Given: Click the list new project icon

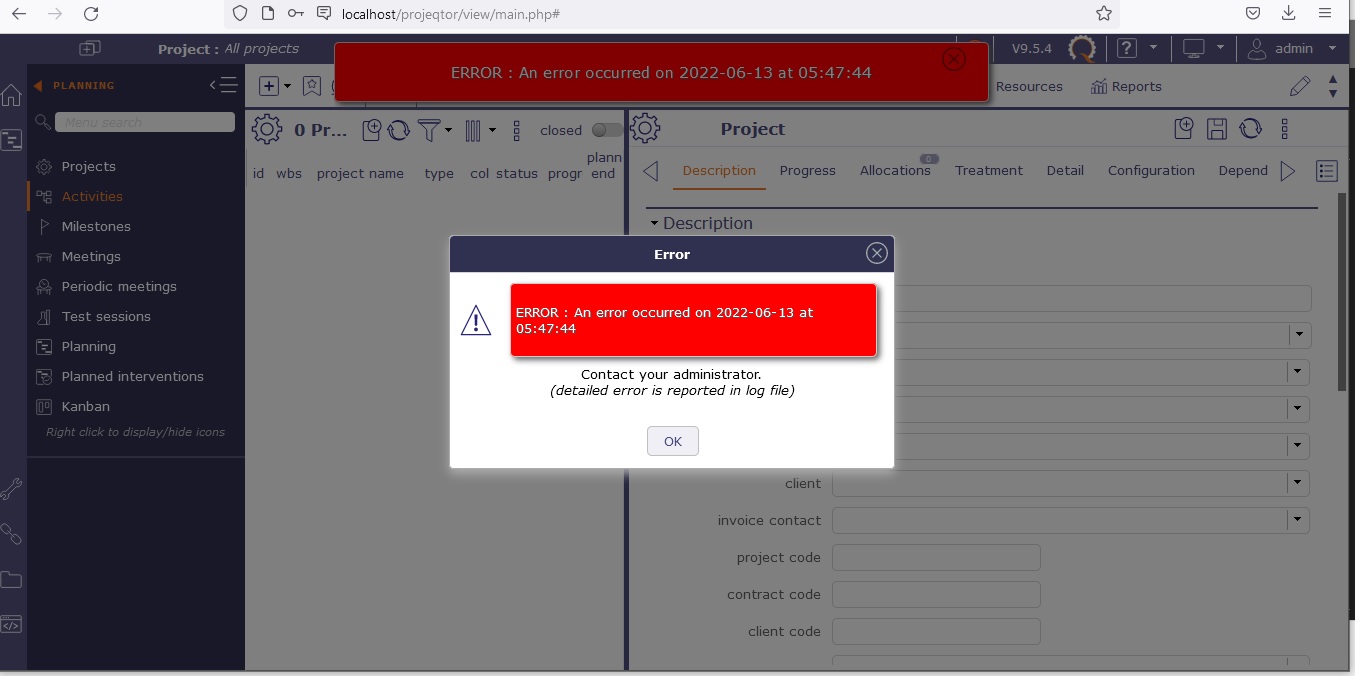Looking at the screenshot, I should 371,129.
